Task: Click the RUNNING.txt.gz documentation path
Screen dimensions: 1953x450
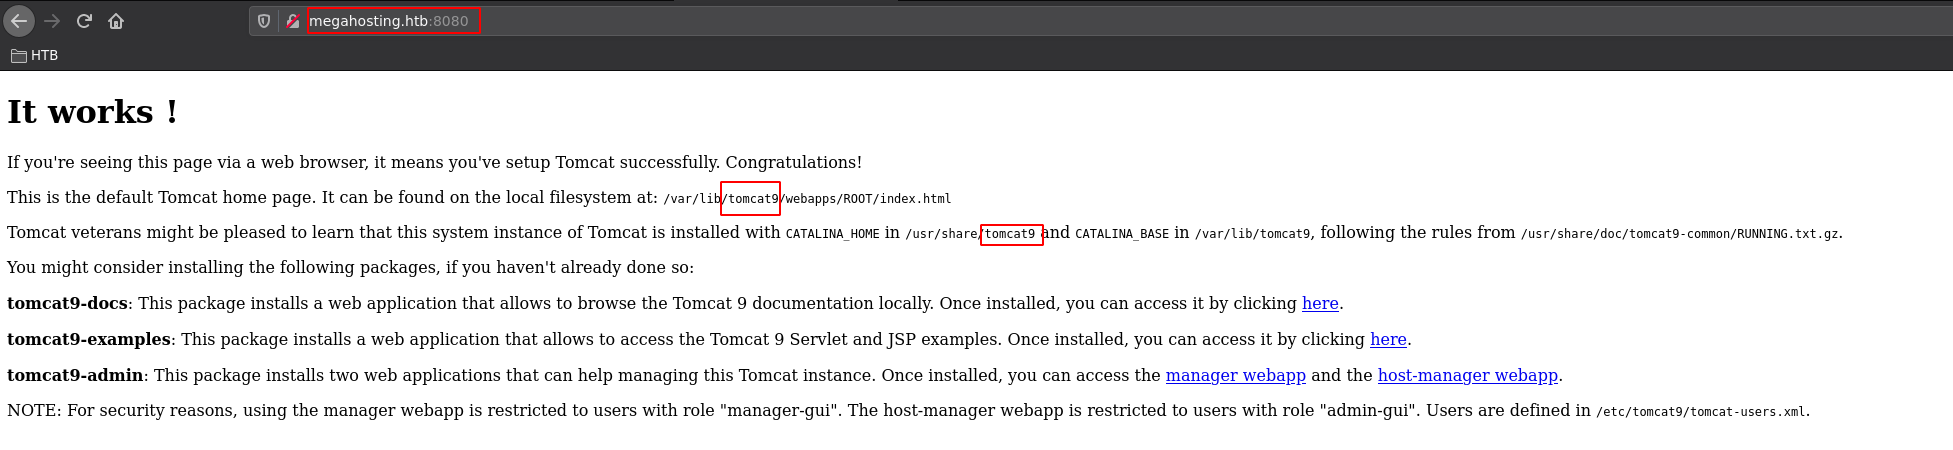Action: [1680, 234]
